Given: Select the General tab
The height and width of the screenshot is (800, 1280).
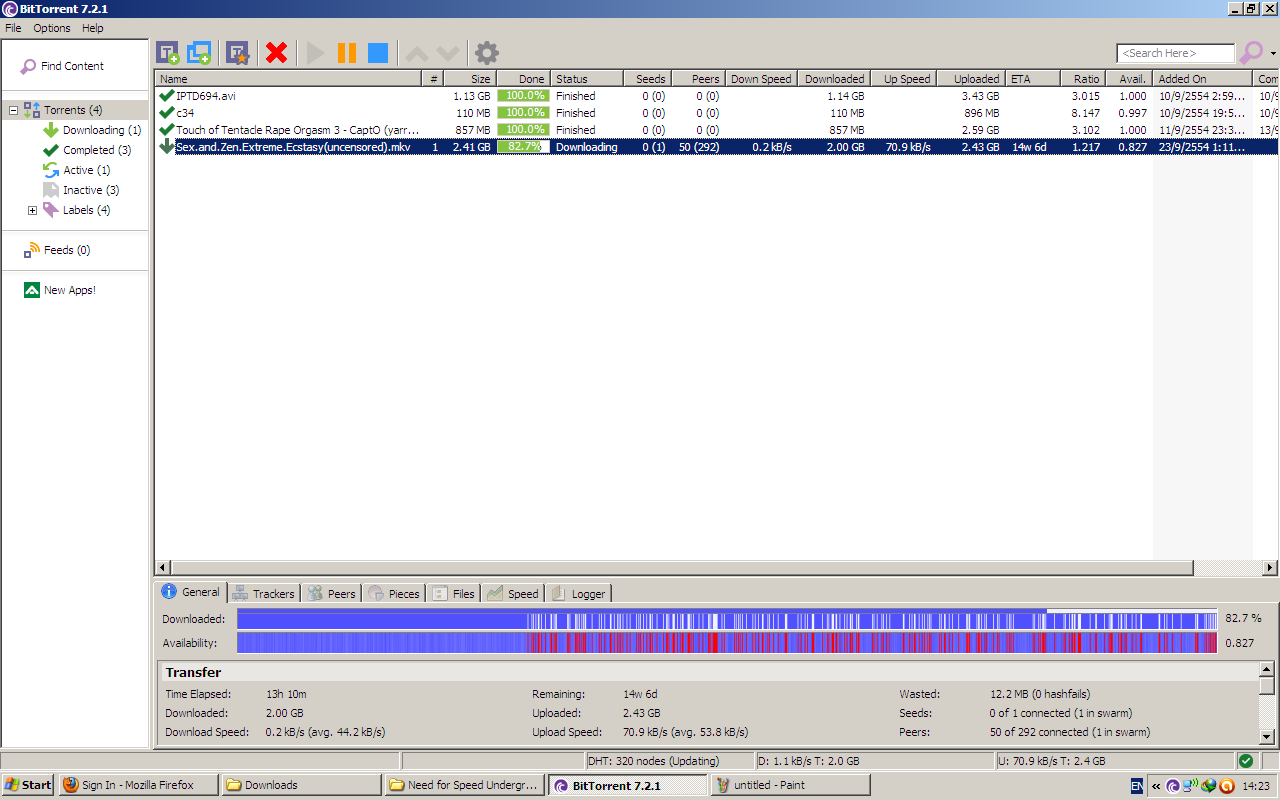Looking at the screenshot, I should pos(191,592).
